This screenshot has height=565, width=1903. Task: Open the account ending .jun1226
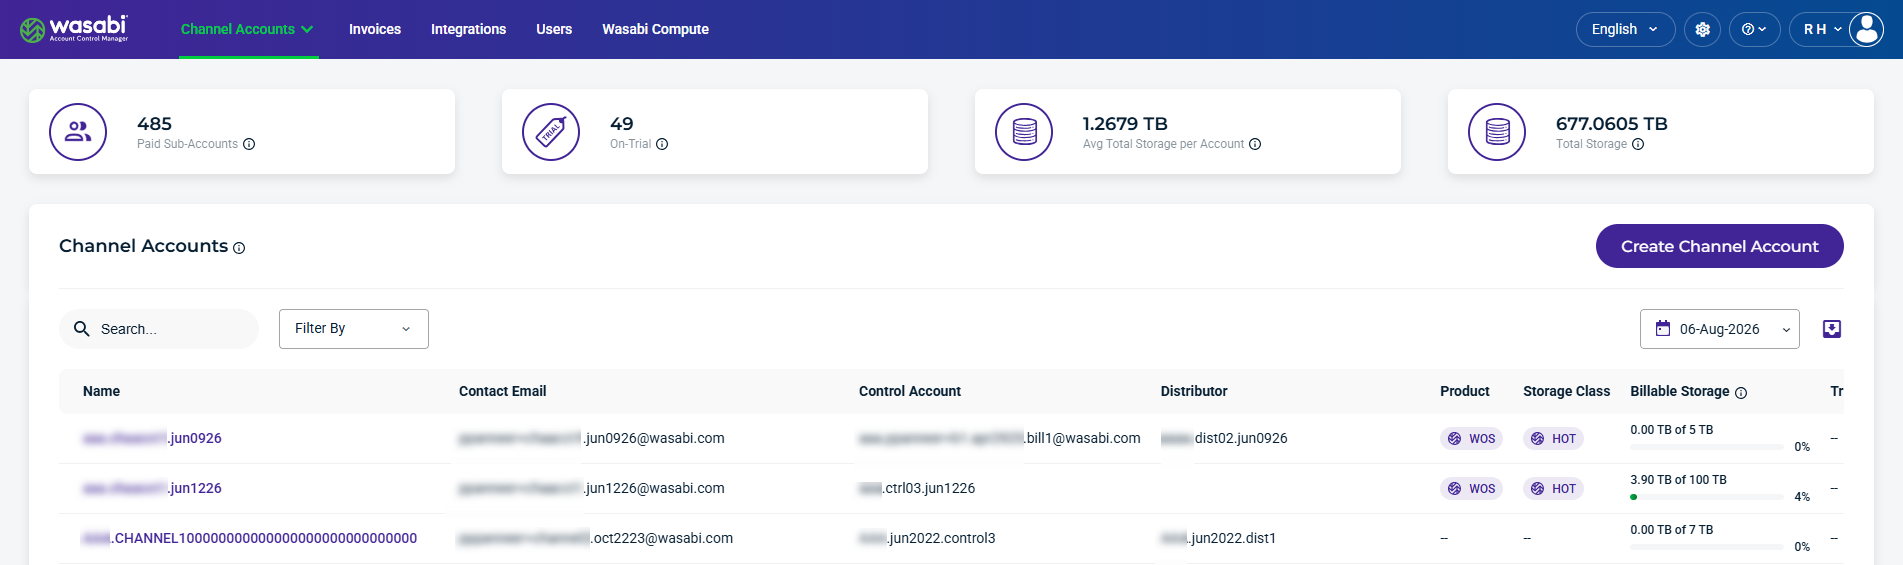click(152, 488)
